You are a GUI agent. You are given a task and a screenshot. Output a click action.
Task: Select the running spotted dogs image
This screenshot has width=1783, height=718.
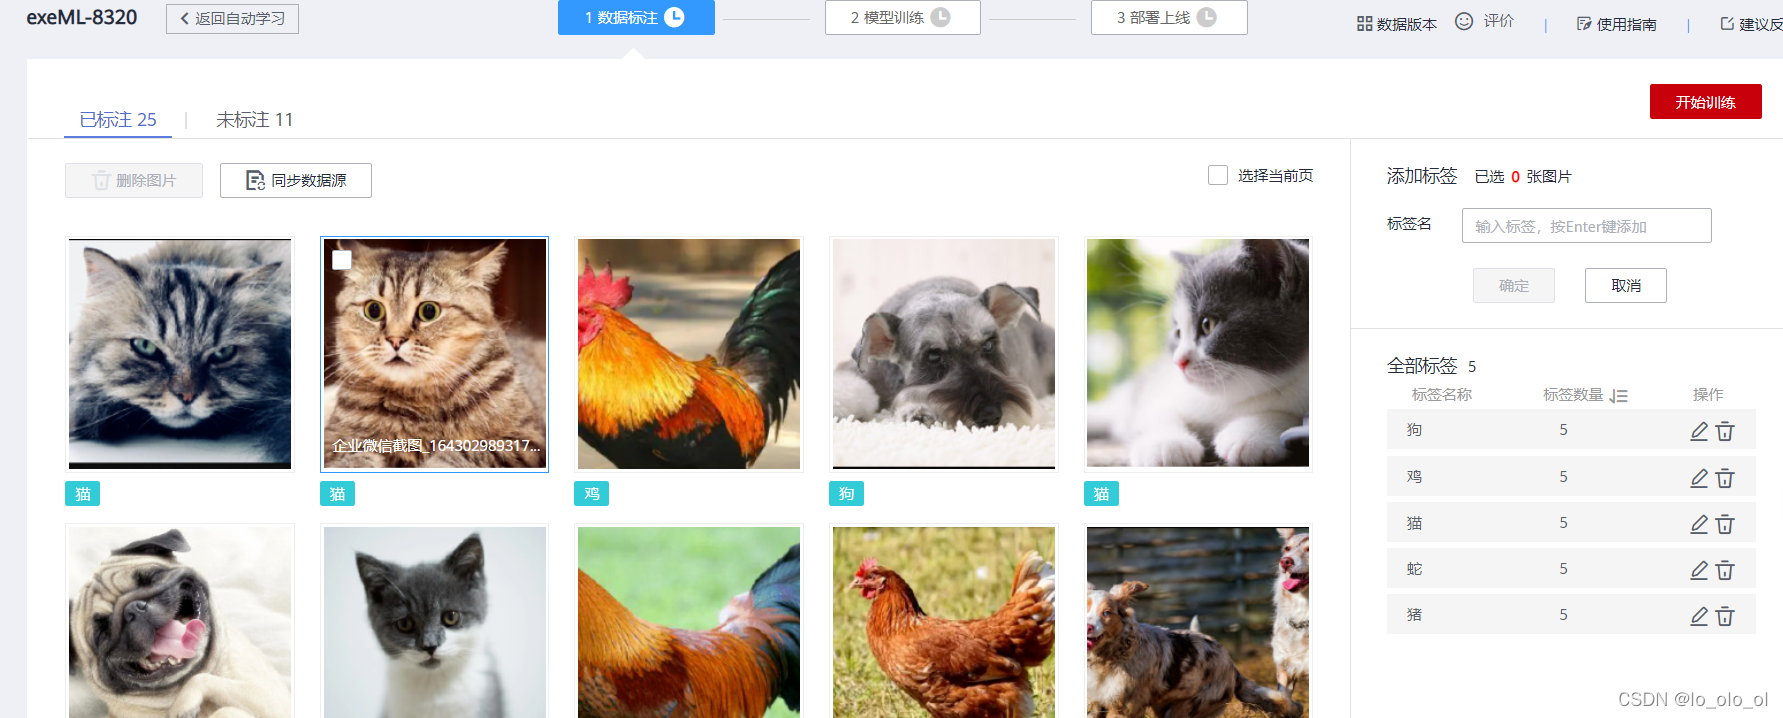[x=1198, y=621]
